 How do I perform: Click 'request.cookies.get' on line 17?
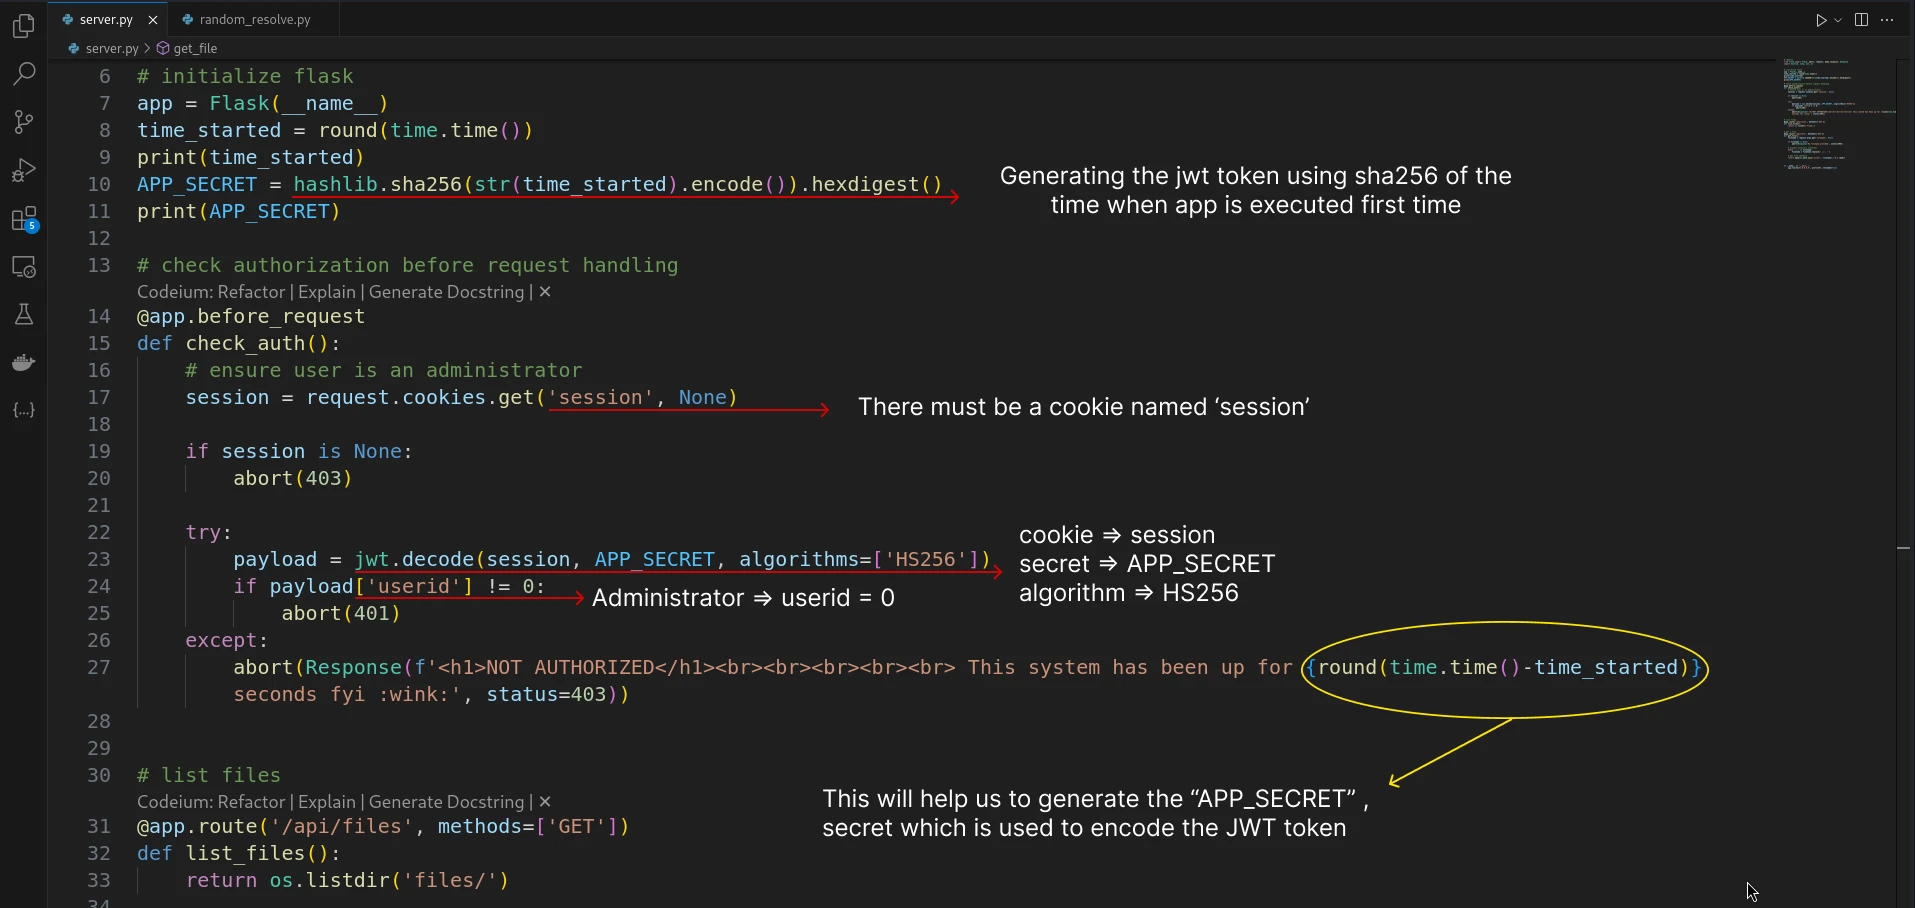(420, 397)
